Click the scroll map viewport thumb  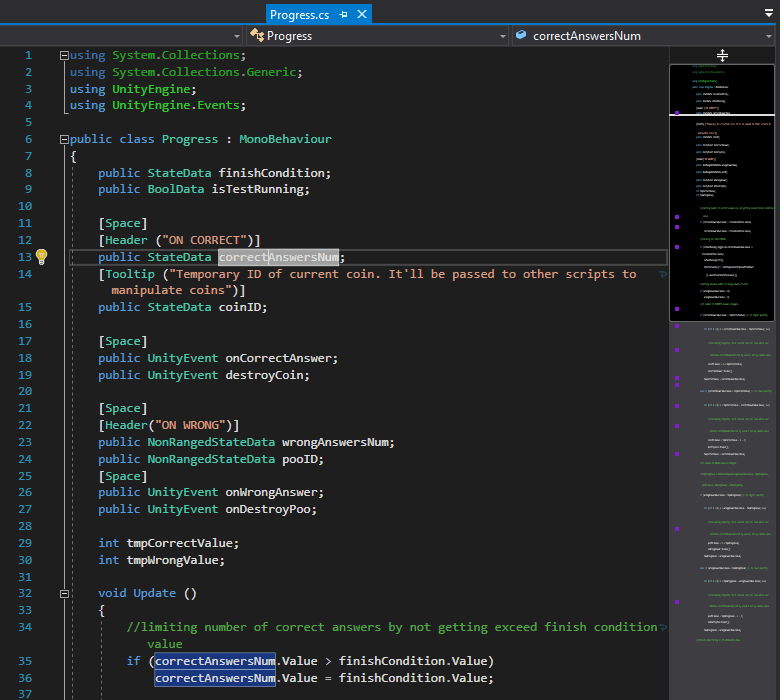coord(722,193)
